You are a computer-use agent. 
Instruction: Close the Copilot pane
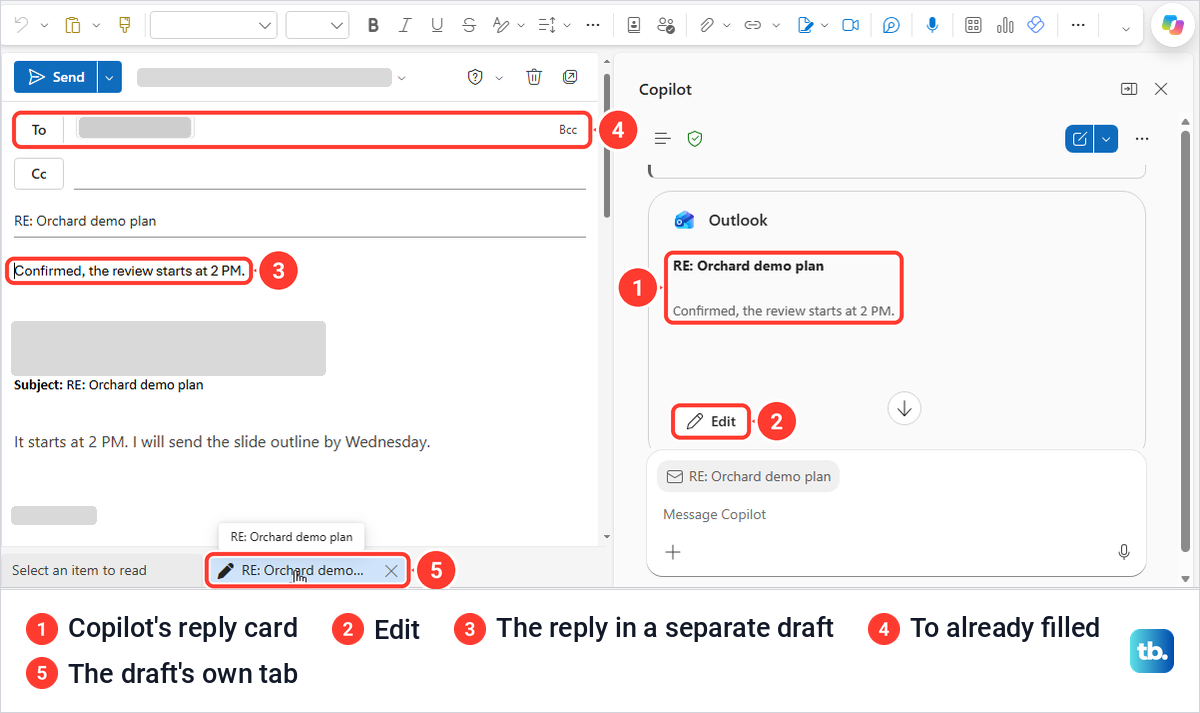(x=1161, y=89)
